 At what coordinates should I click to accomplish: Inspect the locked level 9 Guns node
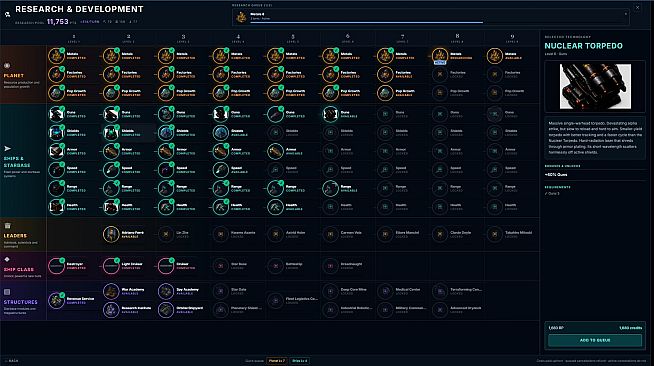494,114
